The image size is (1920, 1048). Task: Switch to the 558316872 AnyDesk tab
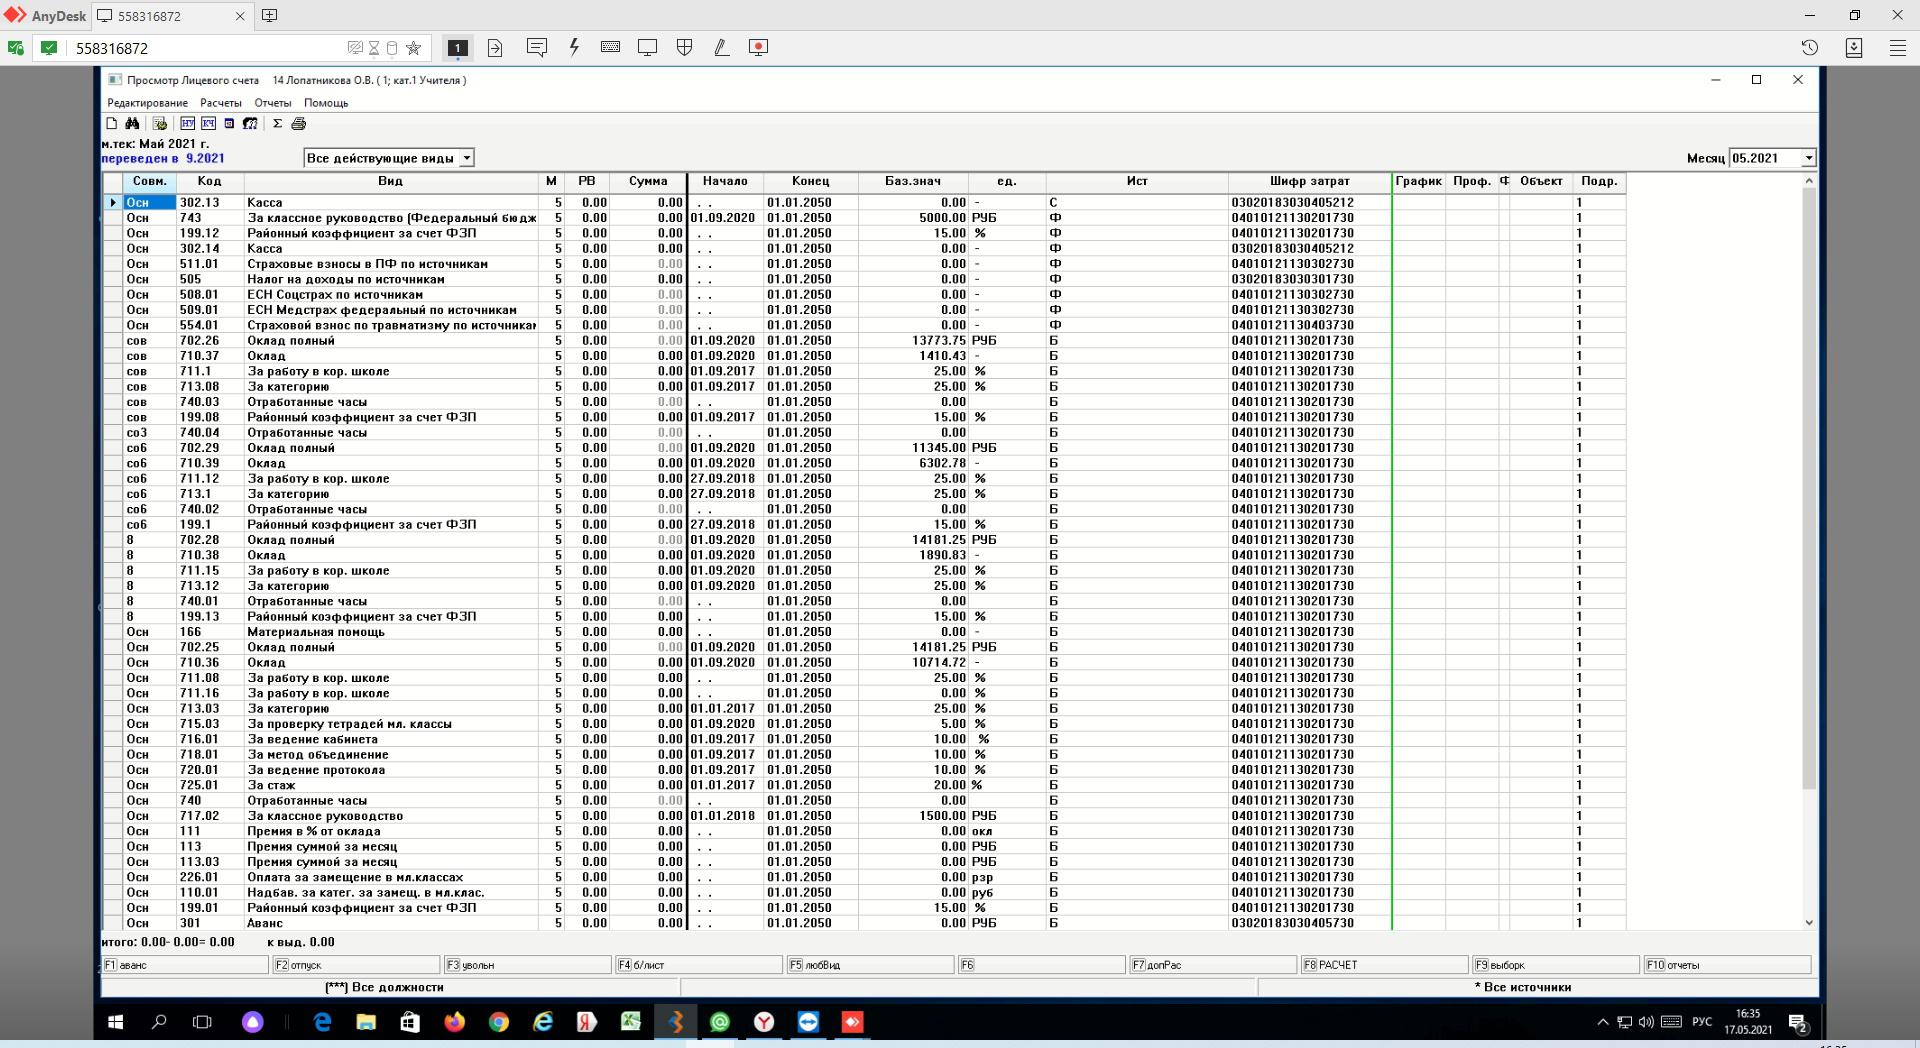pyautogui.click(x=172, y=16)
